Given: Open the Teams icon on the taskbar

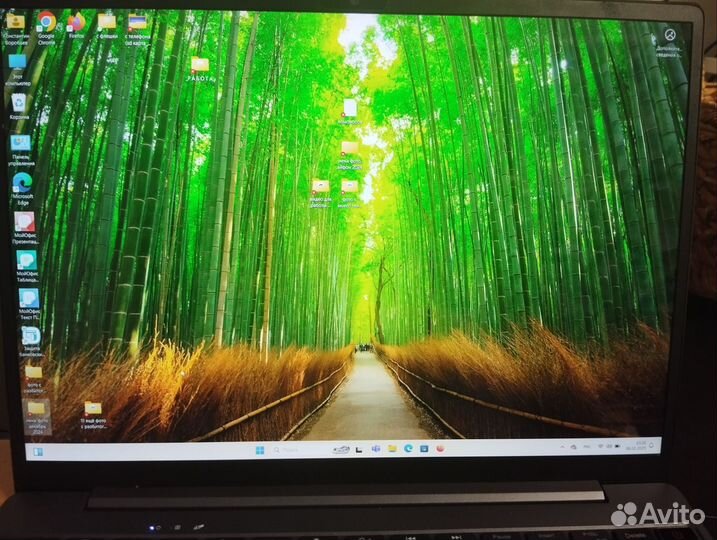Looking at the screenshot, I should click(376, 449).
